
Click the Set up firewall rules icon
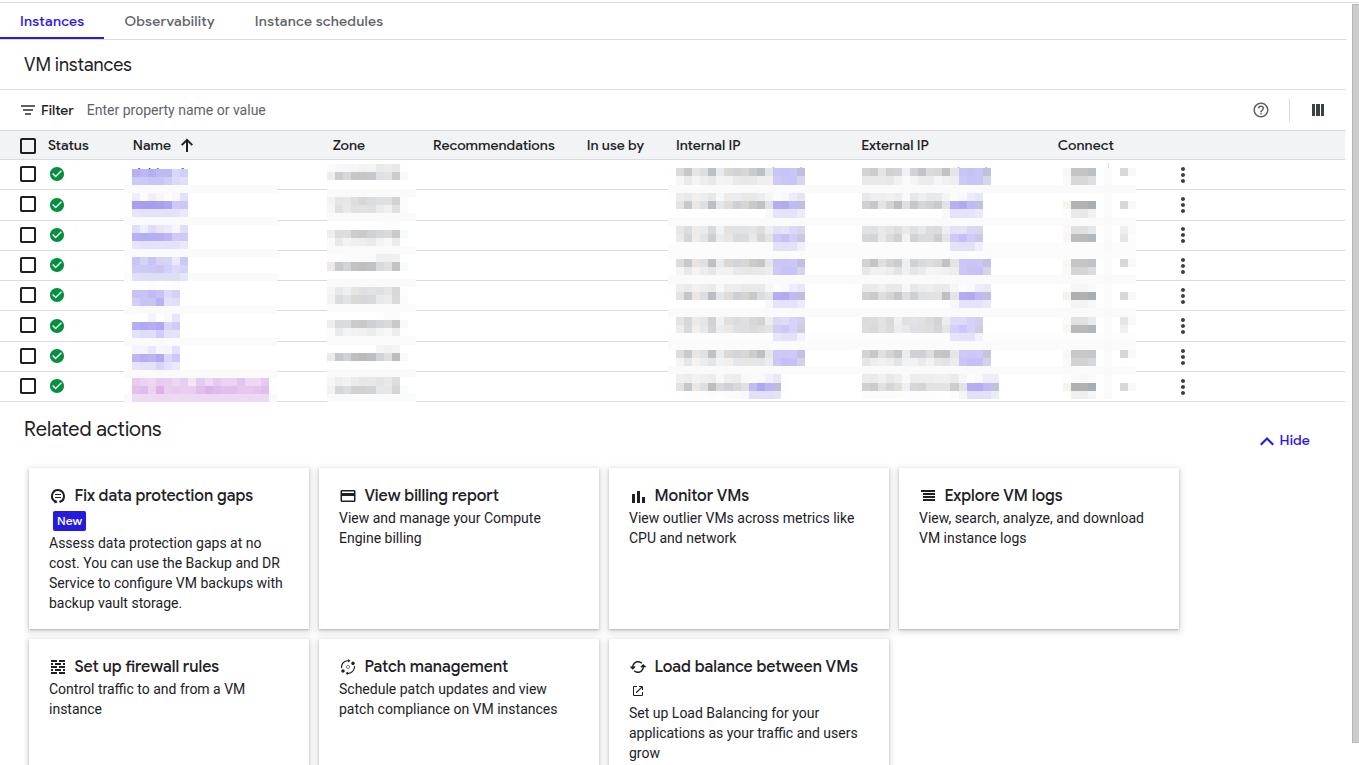pyautogui.click(x=58, y=667)
